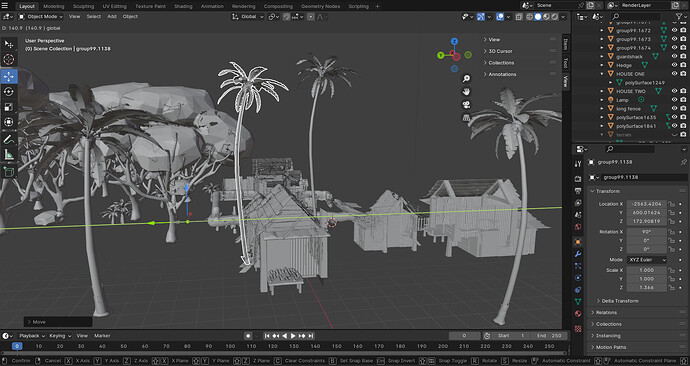Open the XYZ Euler rotation mode dropdown
This screenshot has height=366, width=690.
tap(646, 260)
